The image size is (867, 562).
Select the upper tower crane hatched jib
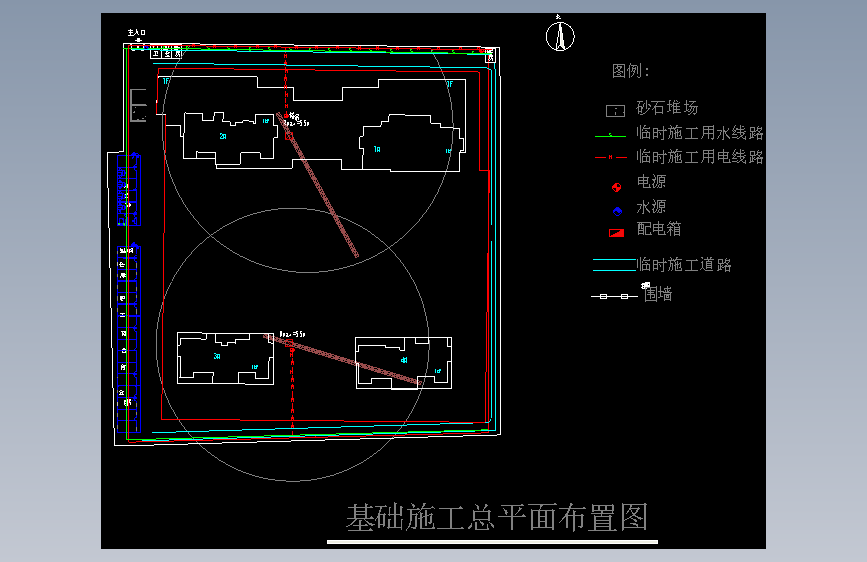[318, 185]
